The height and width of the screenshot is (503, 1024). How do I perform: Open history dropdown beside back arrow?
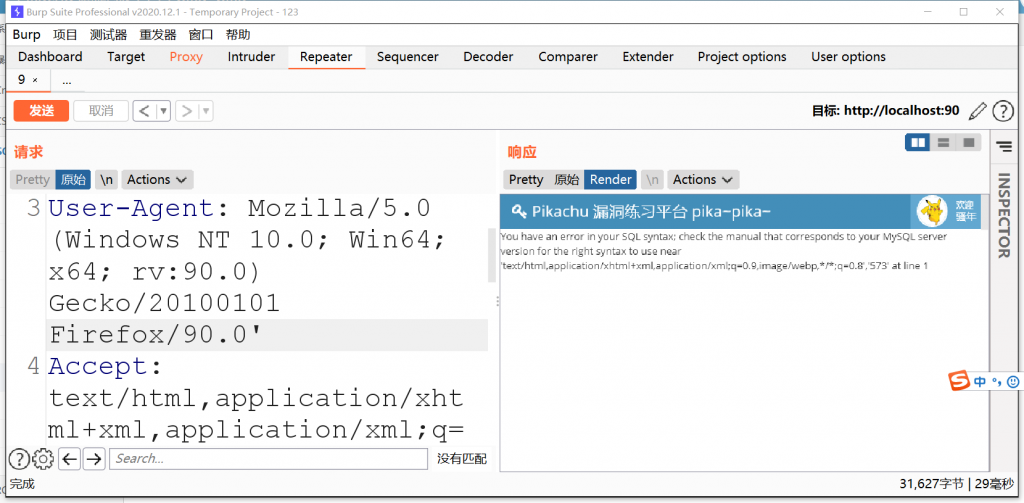[164, 111]
